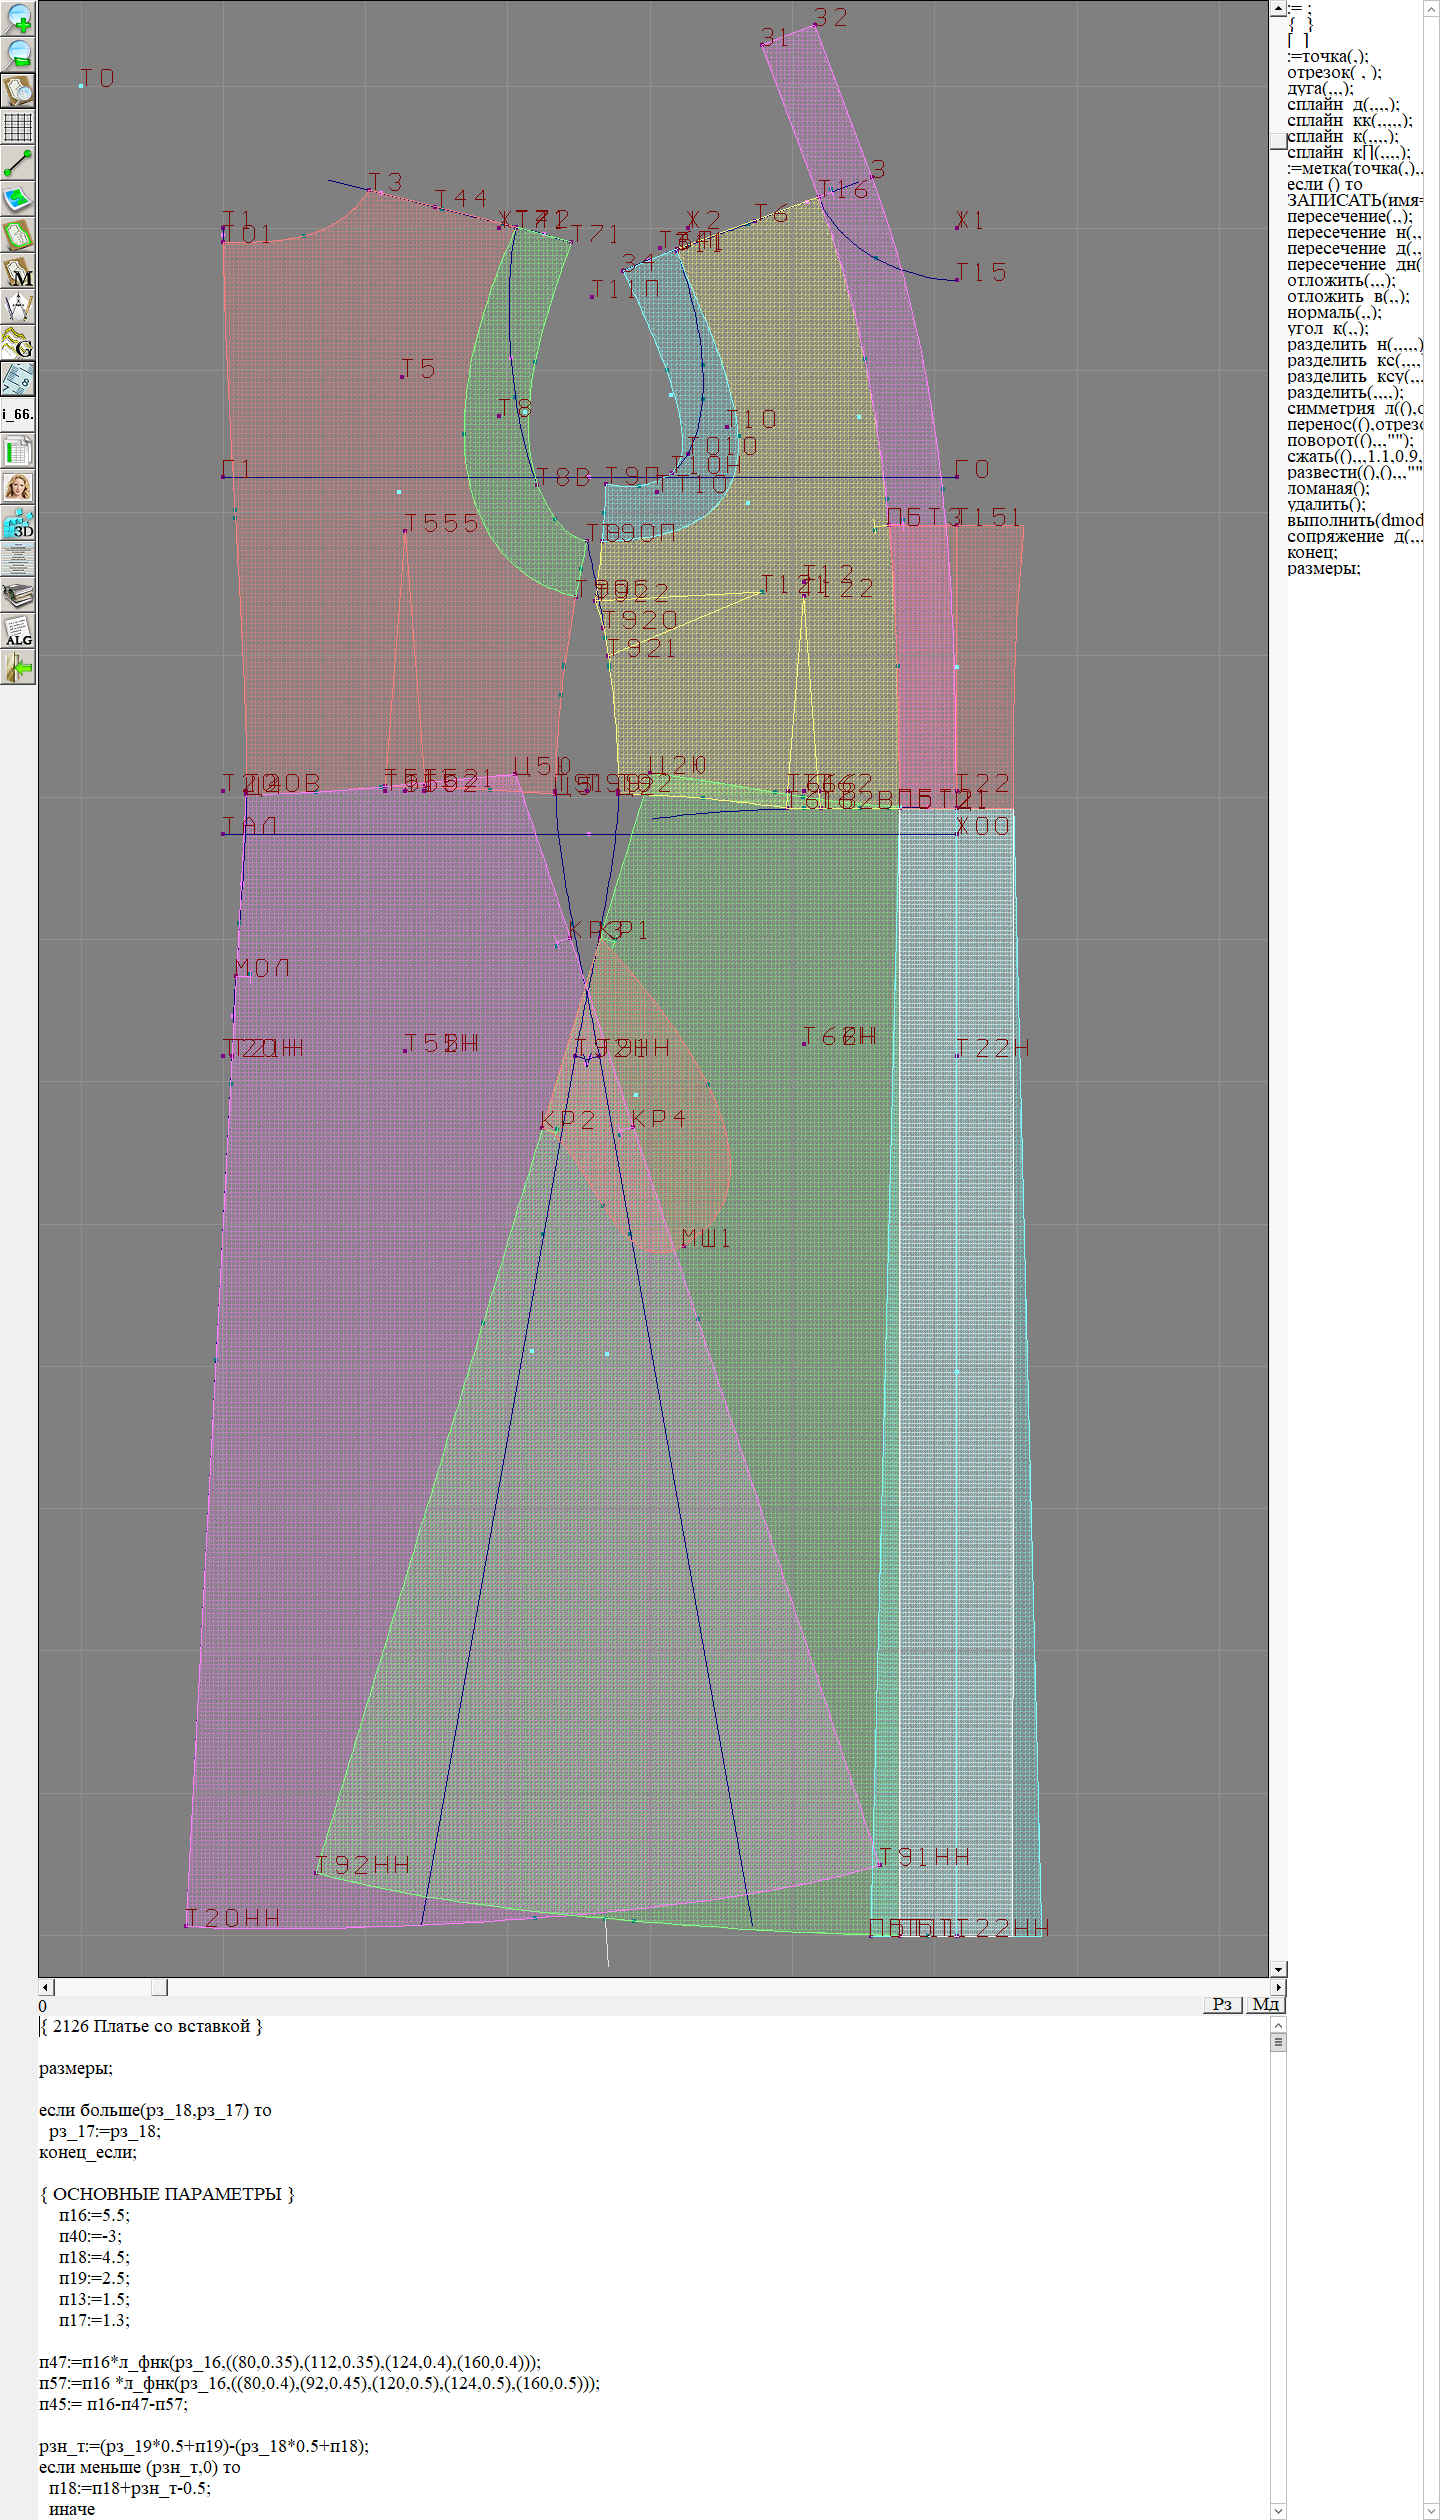This screenshot has height=2520, width=1440.
Task: Click the zoom in magnifier icon
Action: (x=18, y=19)
